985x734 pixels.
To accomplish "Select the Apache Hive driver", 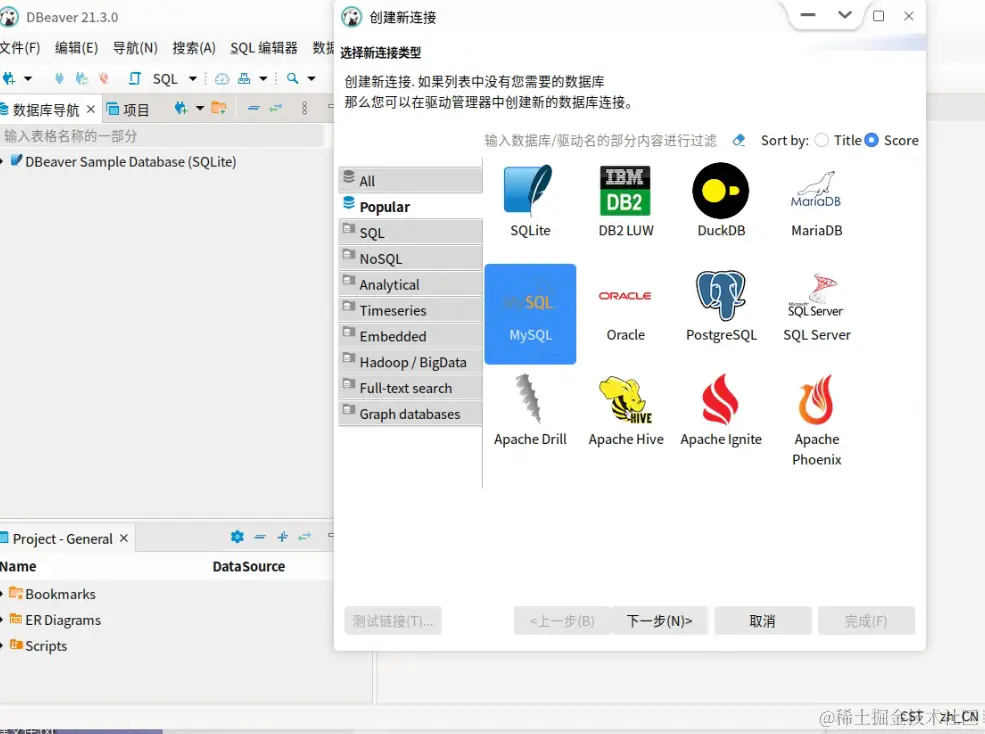I will (x=626, y=411).
